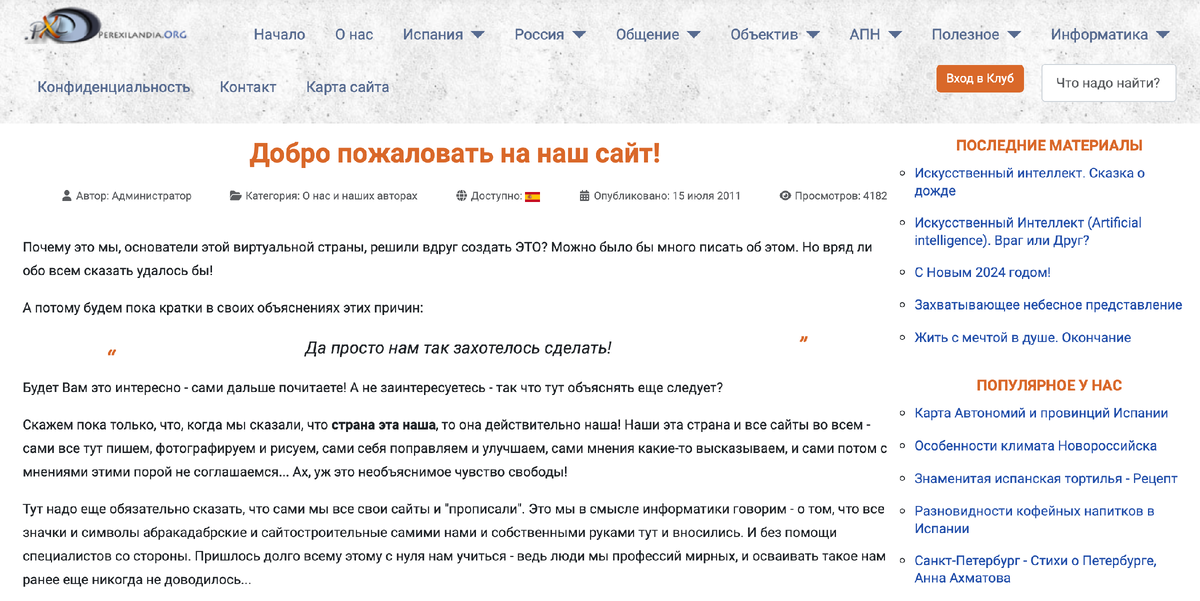Open Разновидности кофейных напитков в Испании

(1034, 520)
